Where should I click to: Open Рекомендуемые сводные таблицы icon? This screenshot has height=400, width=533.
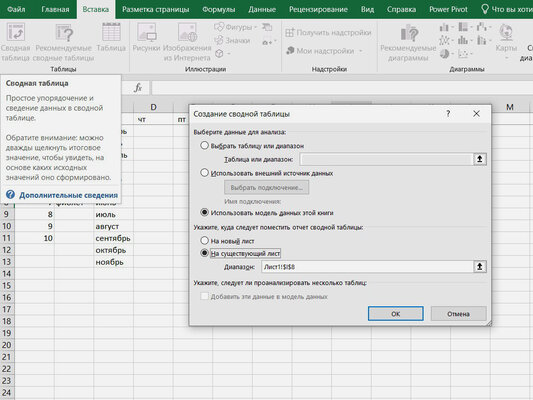64,33
